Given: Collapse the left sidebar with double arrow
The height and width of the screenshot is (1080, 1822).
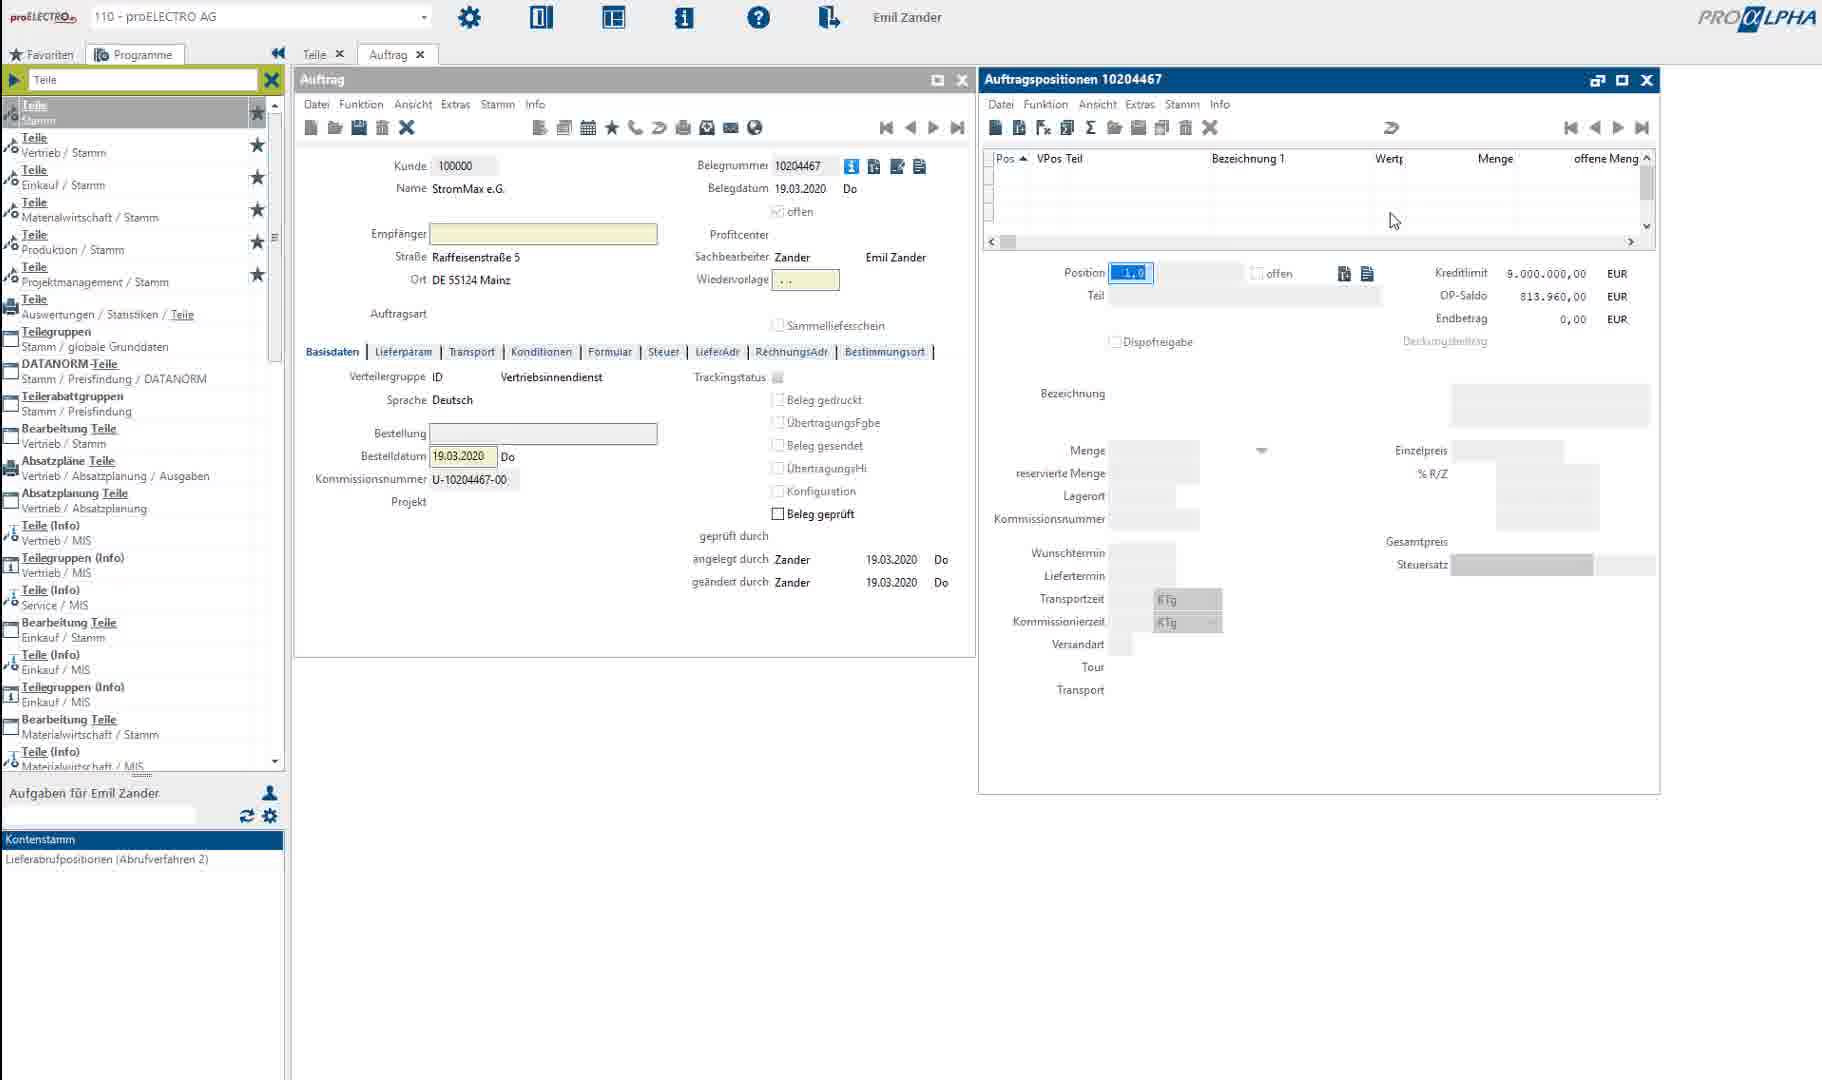Looking at the screenshot, I should coord(278,53).
